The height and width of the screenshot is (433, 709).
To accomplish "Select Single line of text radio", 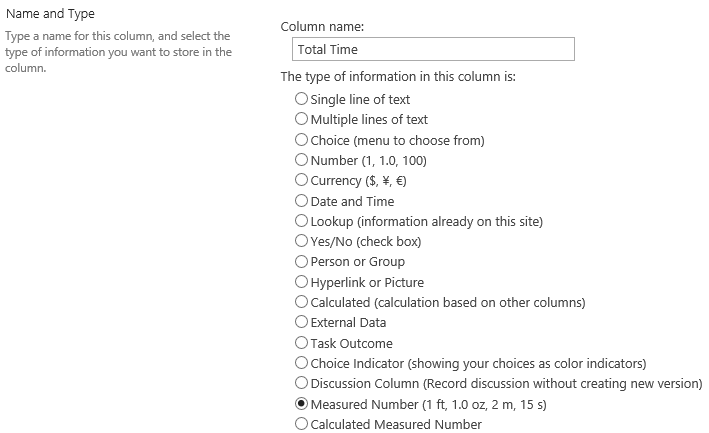I will (301, 99).
